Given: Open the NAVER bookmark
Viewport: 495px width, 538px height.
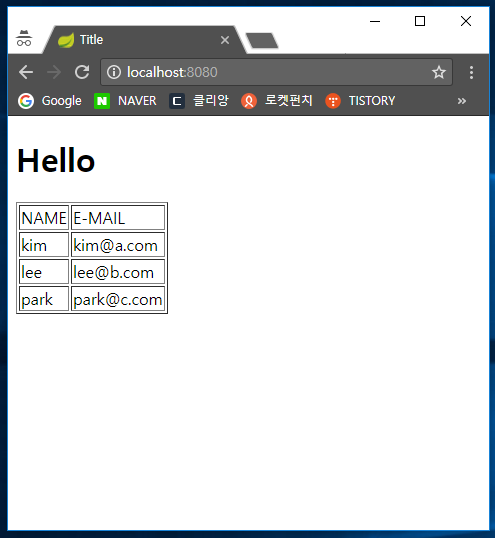Looking at the screenshot, I should pyautogui.click(x=125, y=101).
